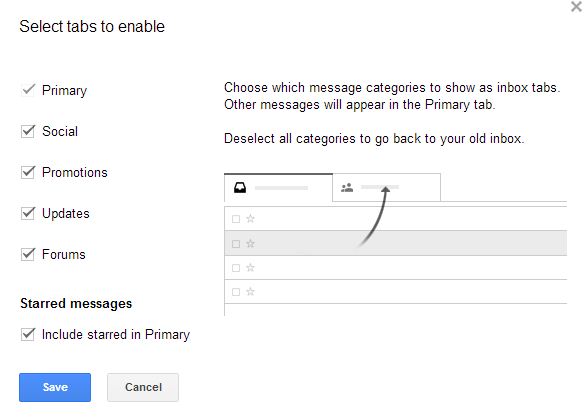
Task: Select the first preview inbox tab
Action: pyautogui.click(x=278, y=188)
